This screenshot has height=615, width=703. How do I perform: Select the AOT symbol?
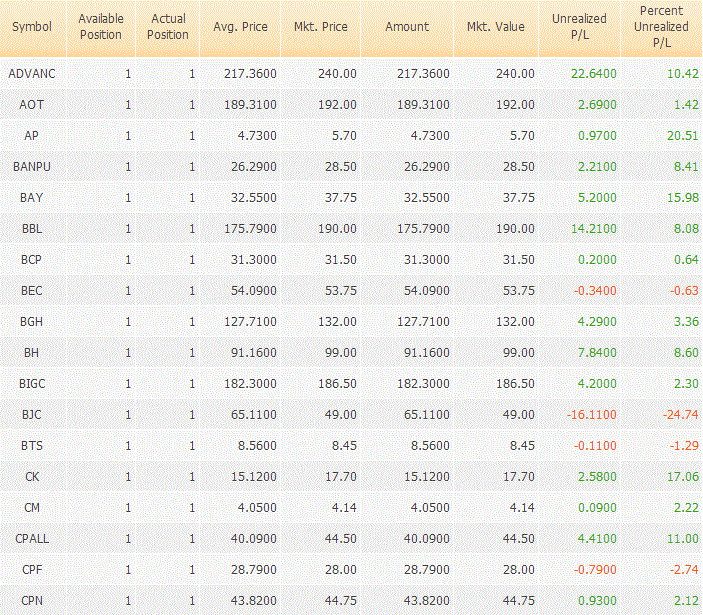pyautogui.click(x=32, y=104)
